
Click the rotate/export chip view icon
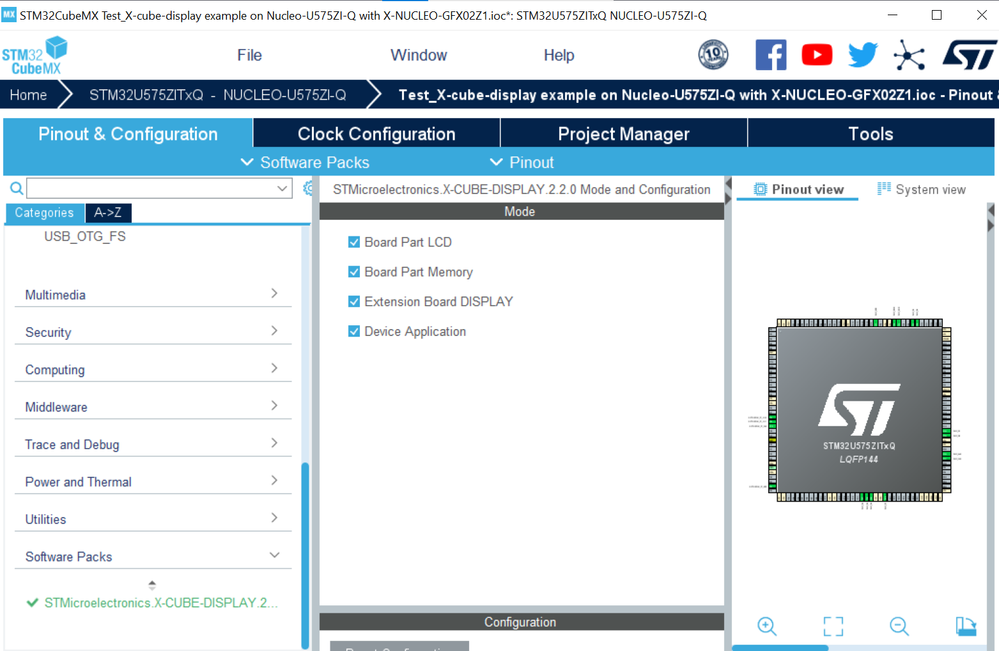coord(966,626)
